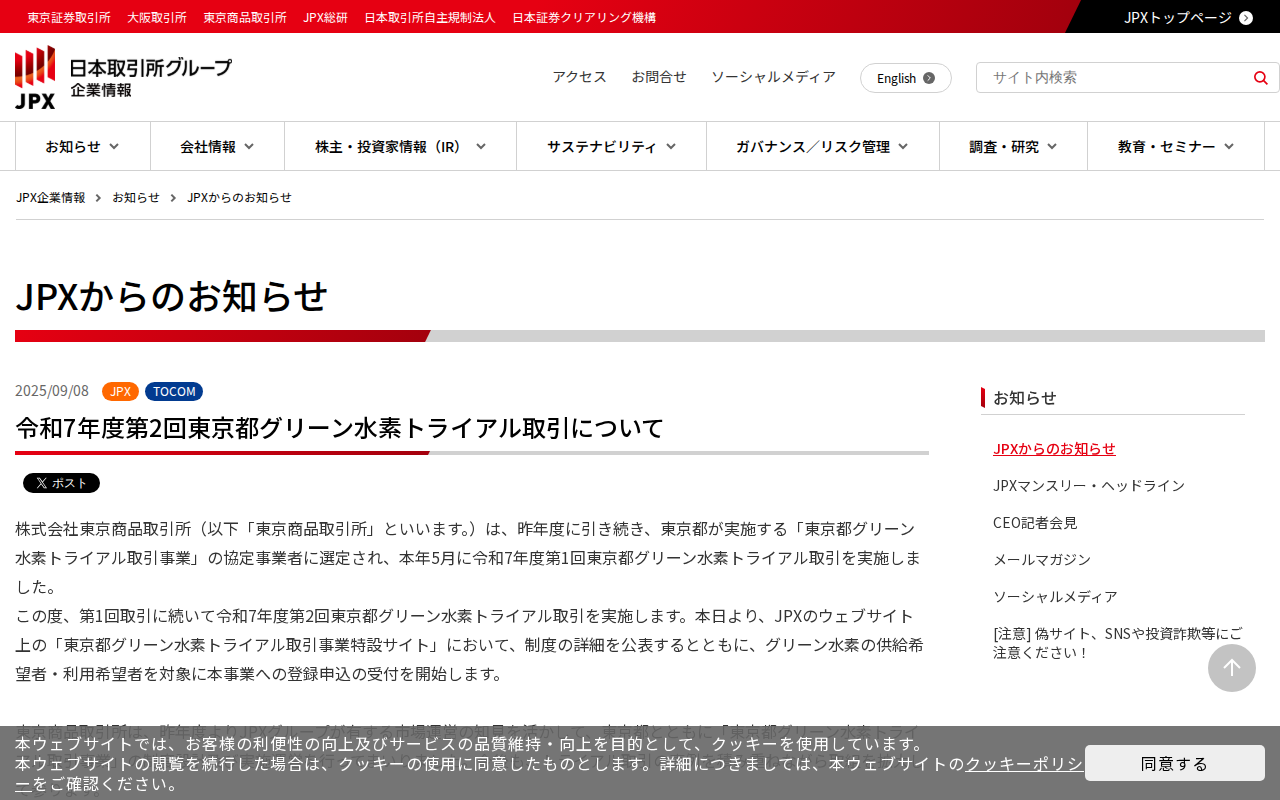This screenshot has width=1280, height=800.
Task: Open 東京証券取引所 in the top bar
Action: (x=69, y=17)
